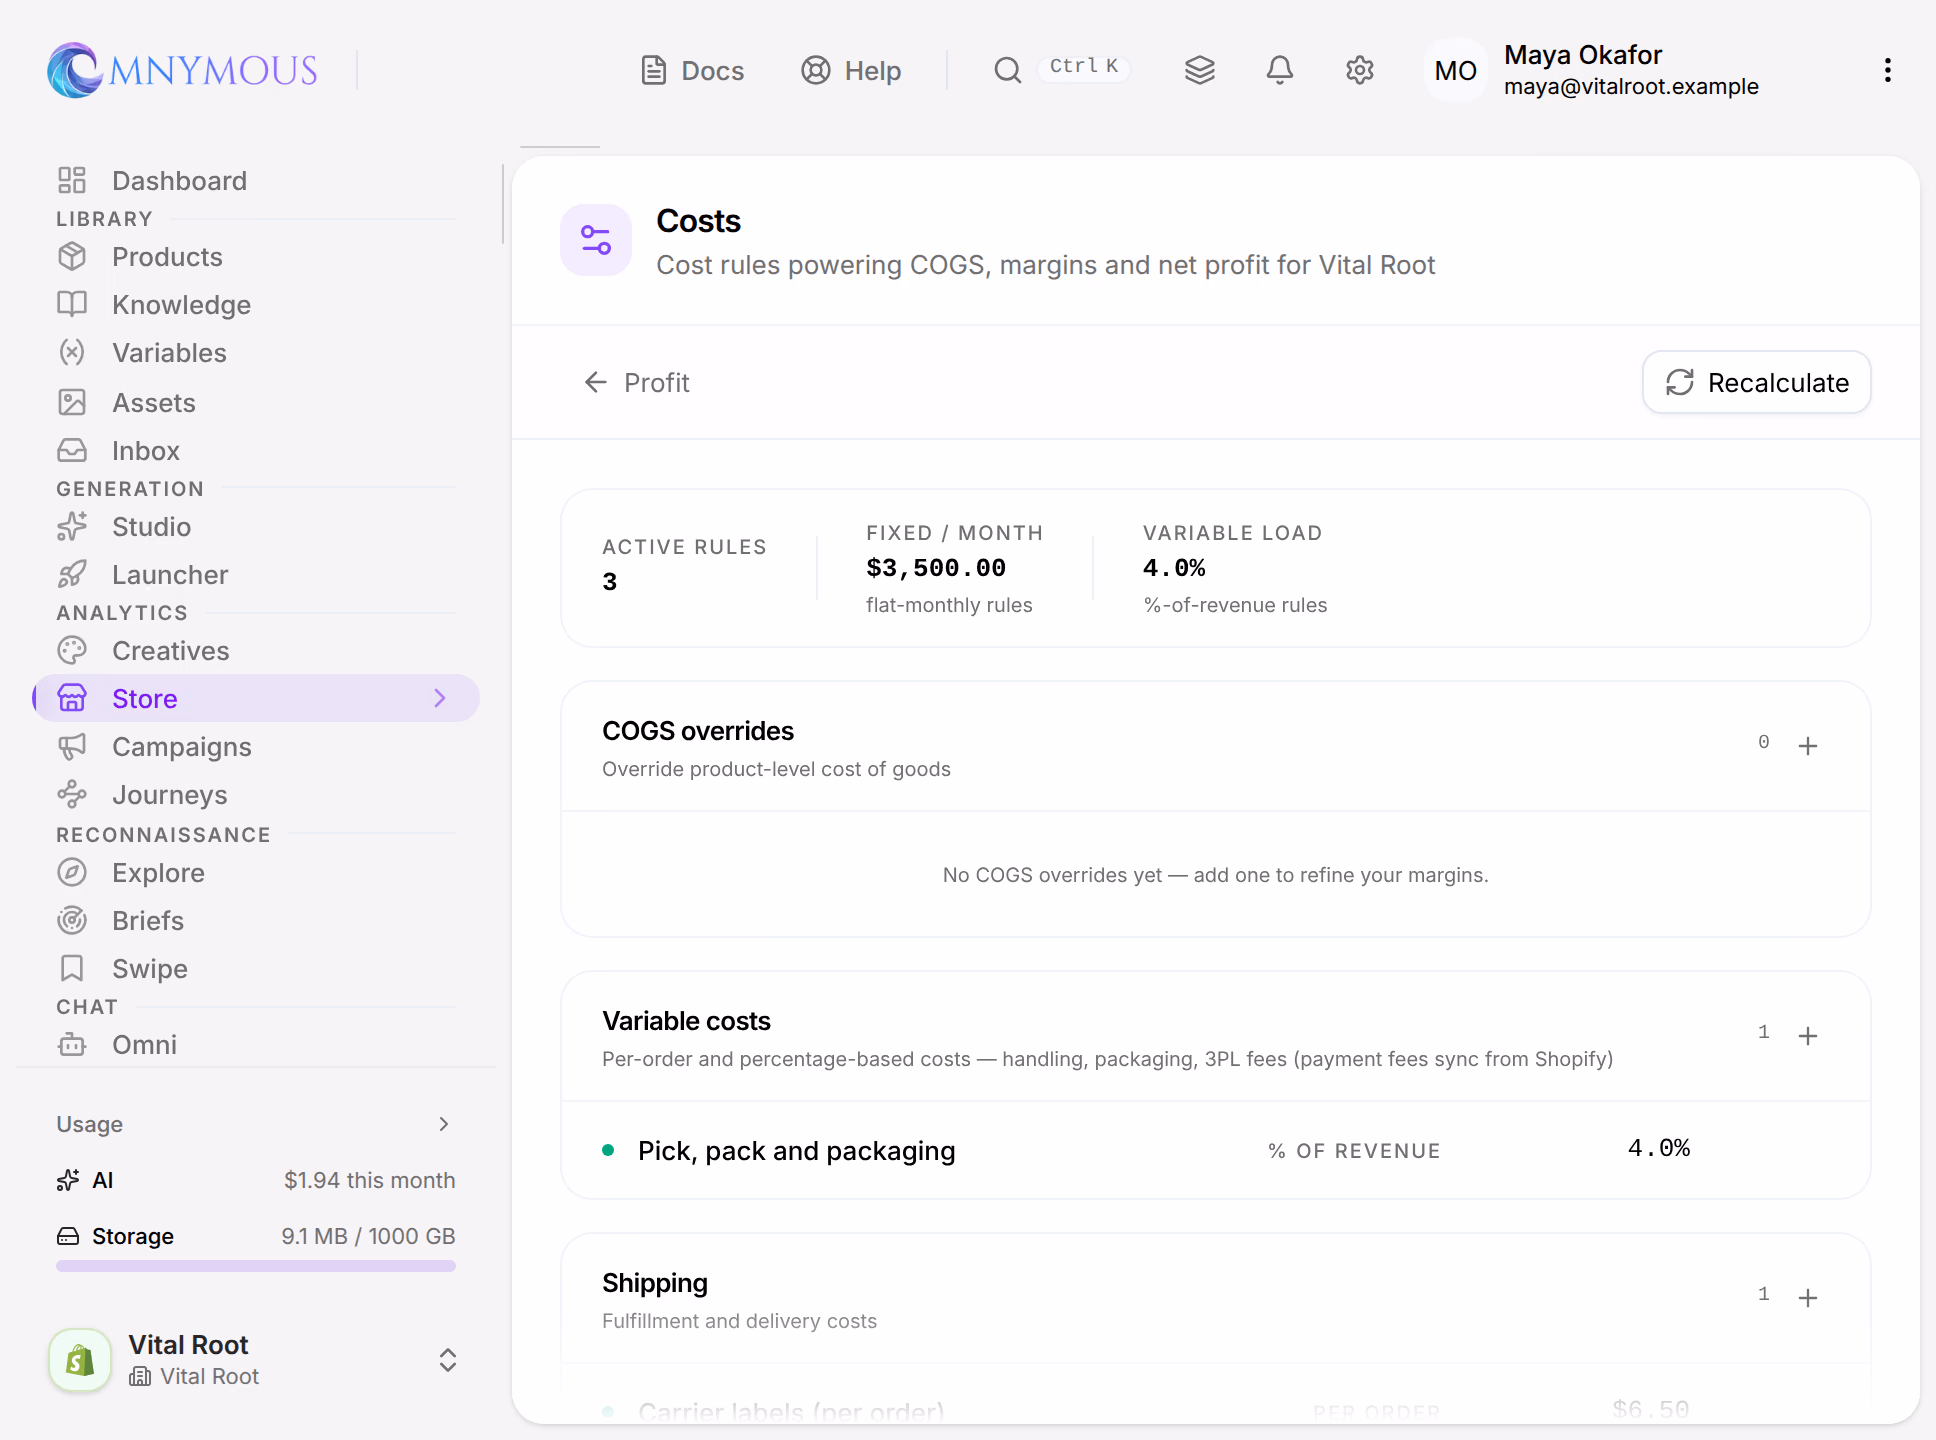This screenshot has width=1936, height=1440.
Task: Open Products in sidebar
Action: (256, 256)
